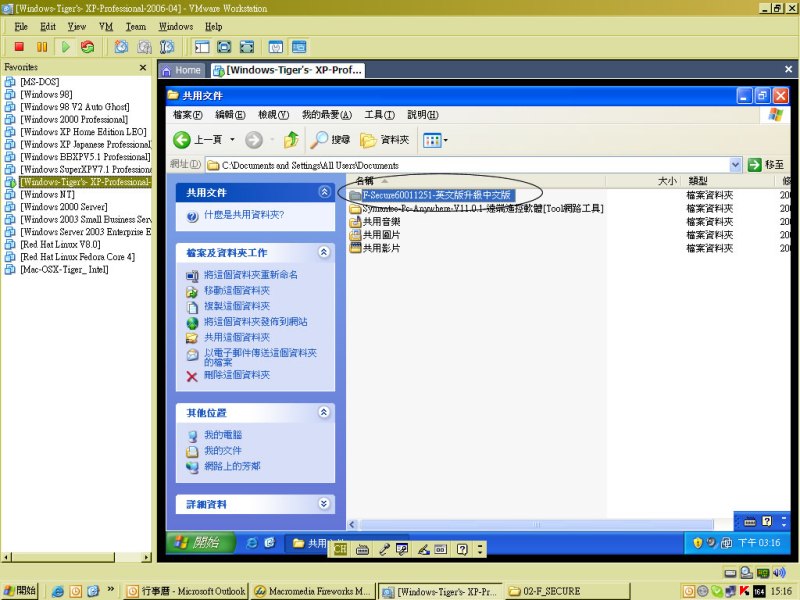Show the console view from the VMware toolbar
This screenshot has width=800, height=600.
299,47
